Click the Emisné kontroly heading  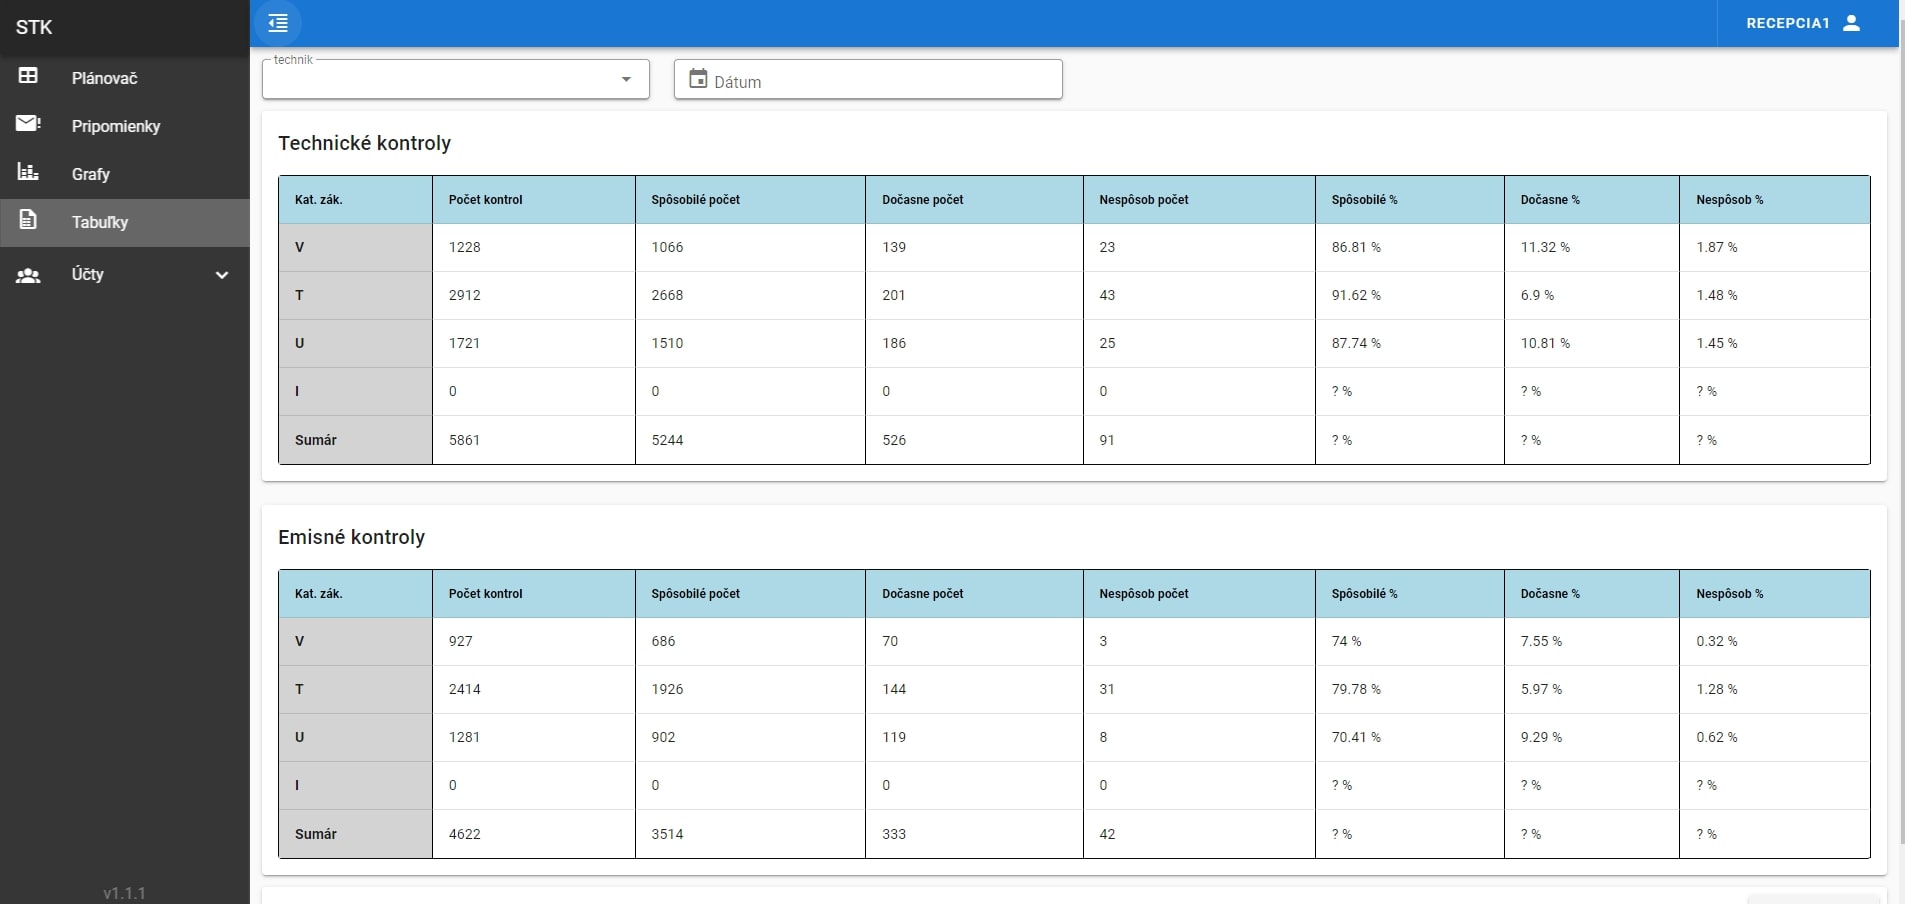pyautogui.click(x=351, y=537)
